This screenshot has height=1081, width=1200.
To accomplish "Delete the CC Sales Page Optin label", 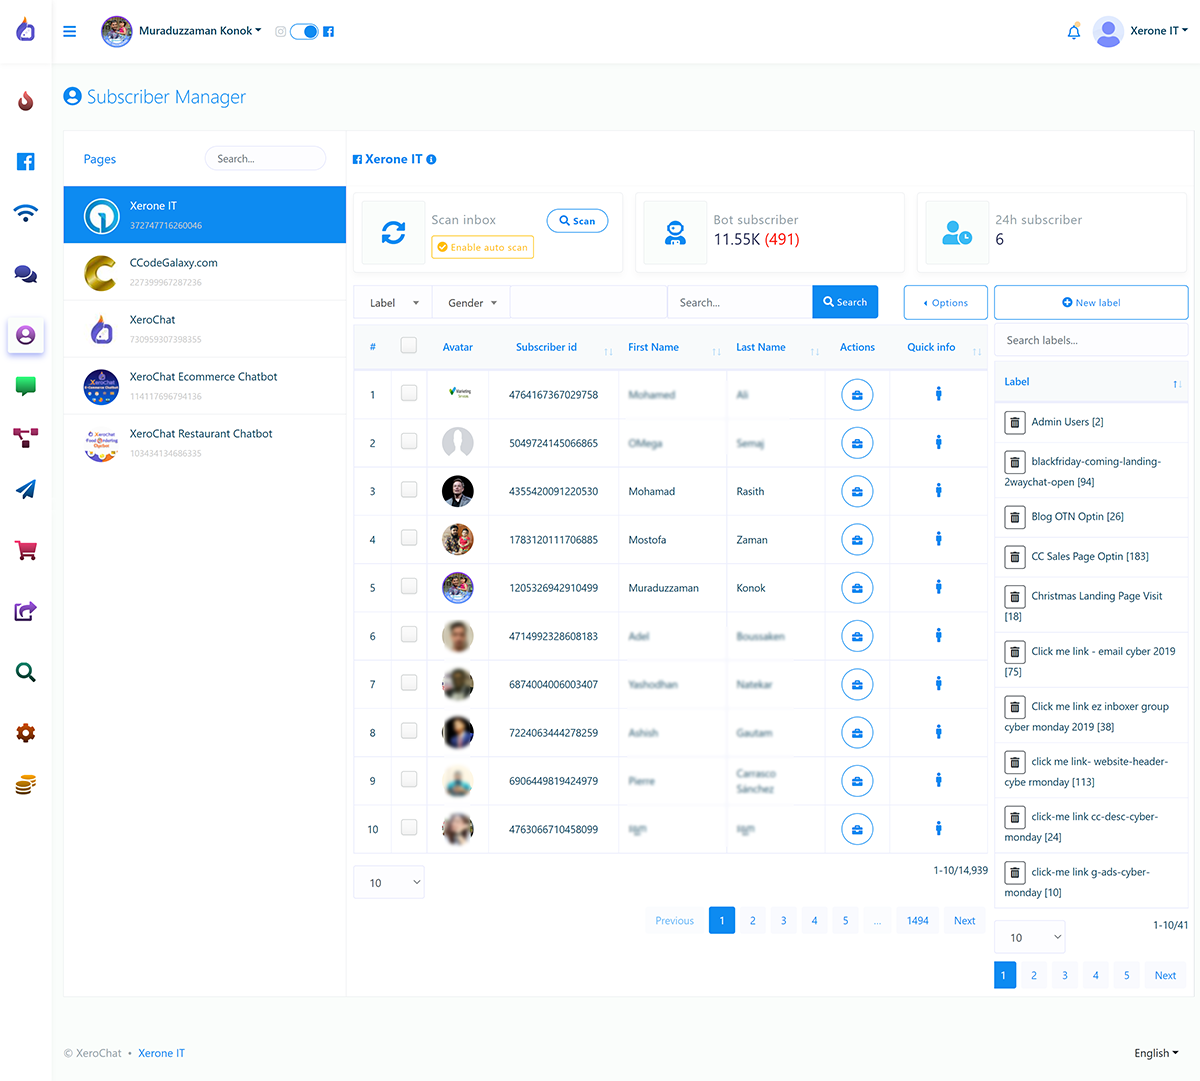I will point(1014,556).
